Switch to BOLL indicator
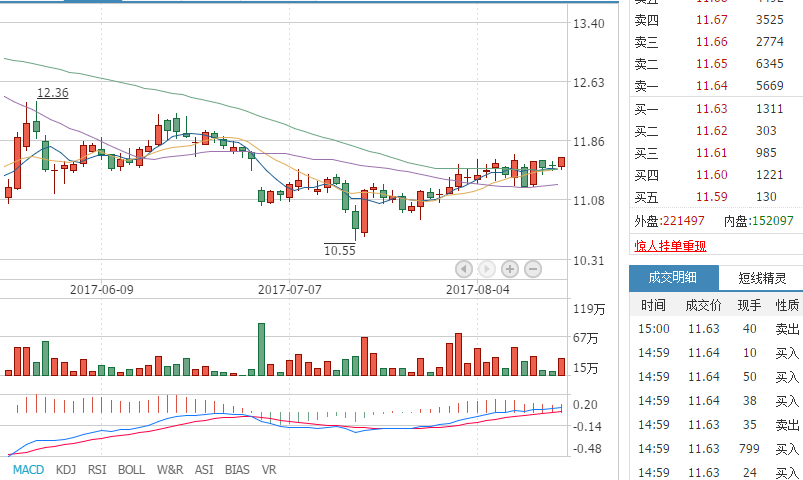The image size is (803, 480). click(x=131, y=469)
